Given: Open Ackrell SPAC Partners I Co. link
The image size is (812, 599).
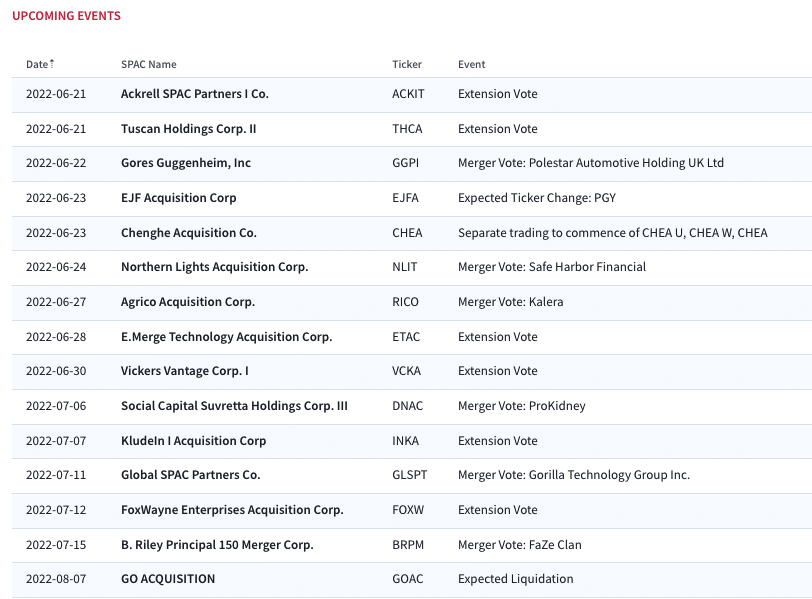Looking at the screenshot, I should [195, 94].
